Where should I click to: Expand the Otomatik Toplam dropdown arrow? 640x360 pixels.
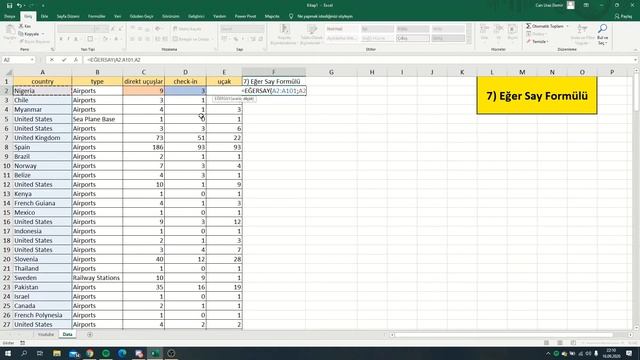[567, 26]
